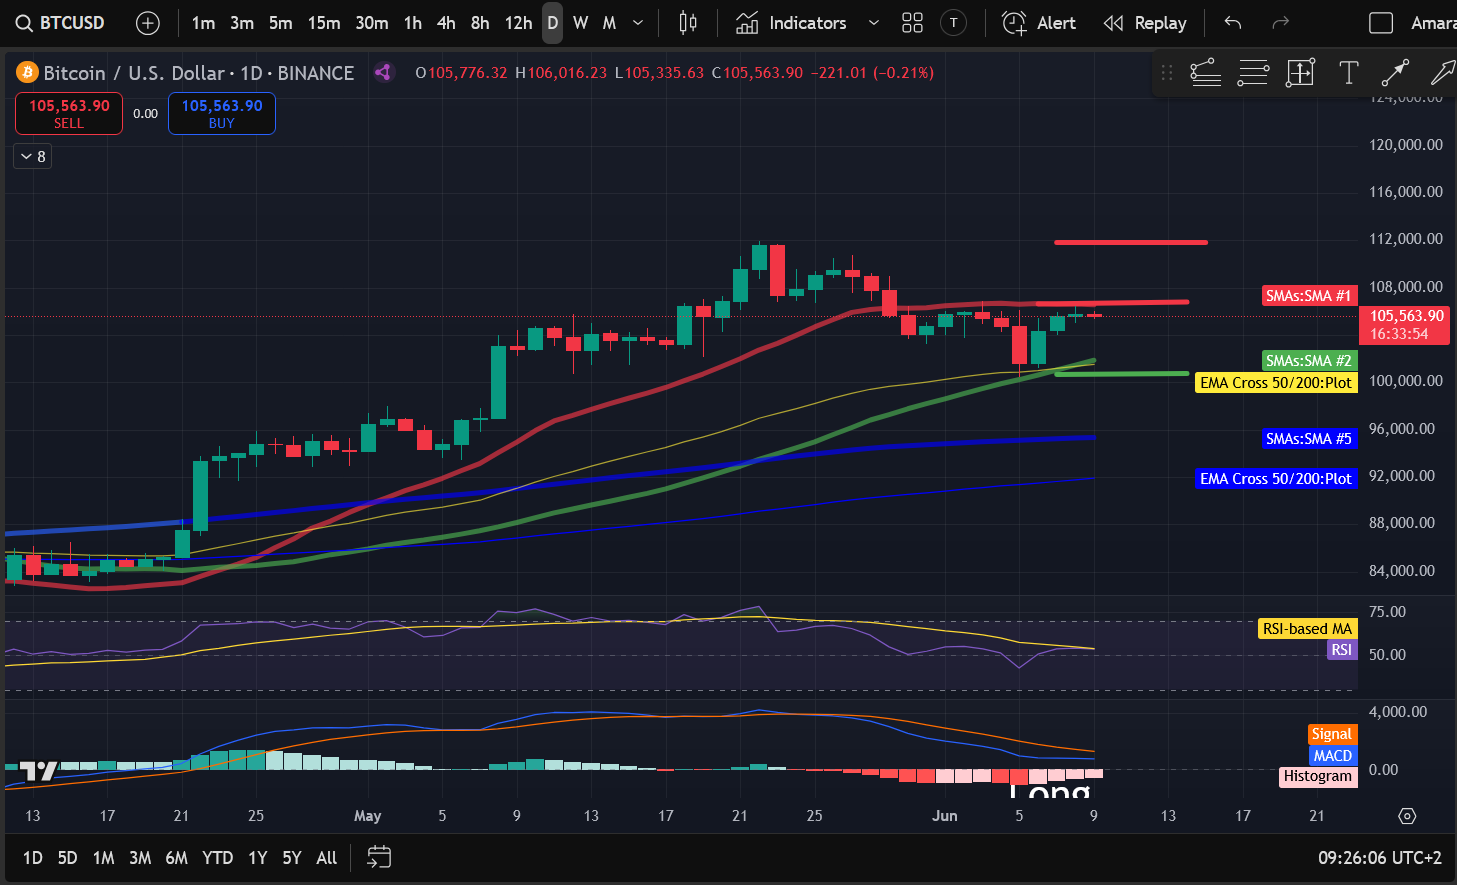This screenshot has width=1457, height=885.
Task: Open chart settings gear on the time axis
Action: pyautogui.click(x=1407, y=816)
